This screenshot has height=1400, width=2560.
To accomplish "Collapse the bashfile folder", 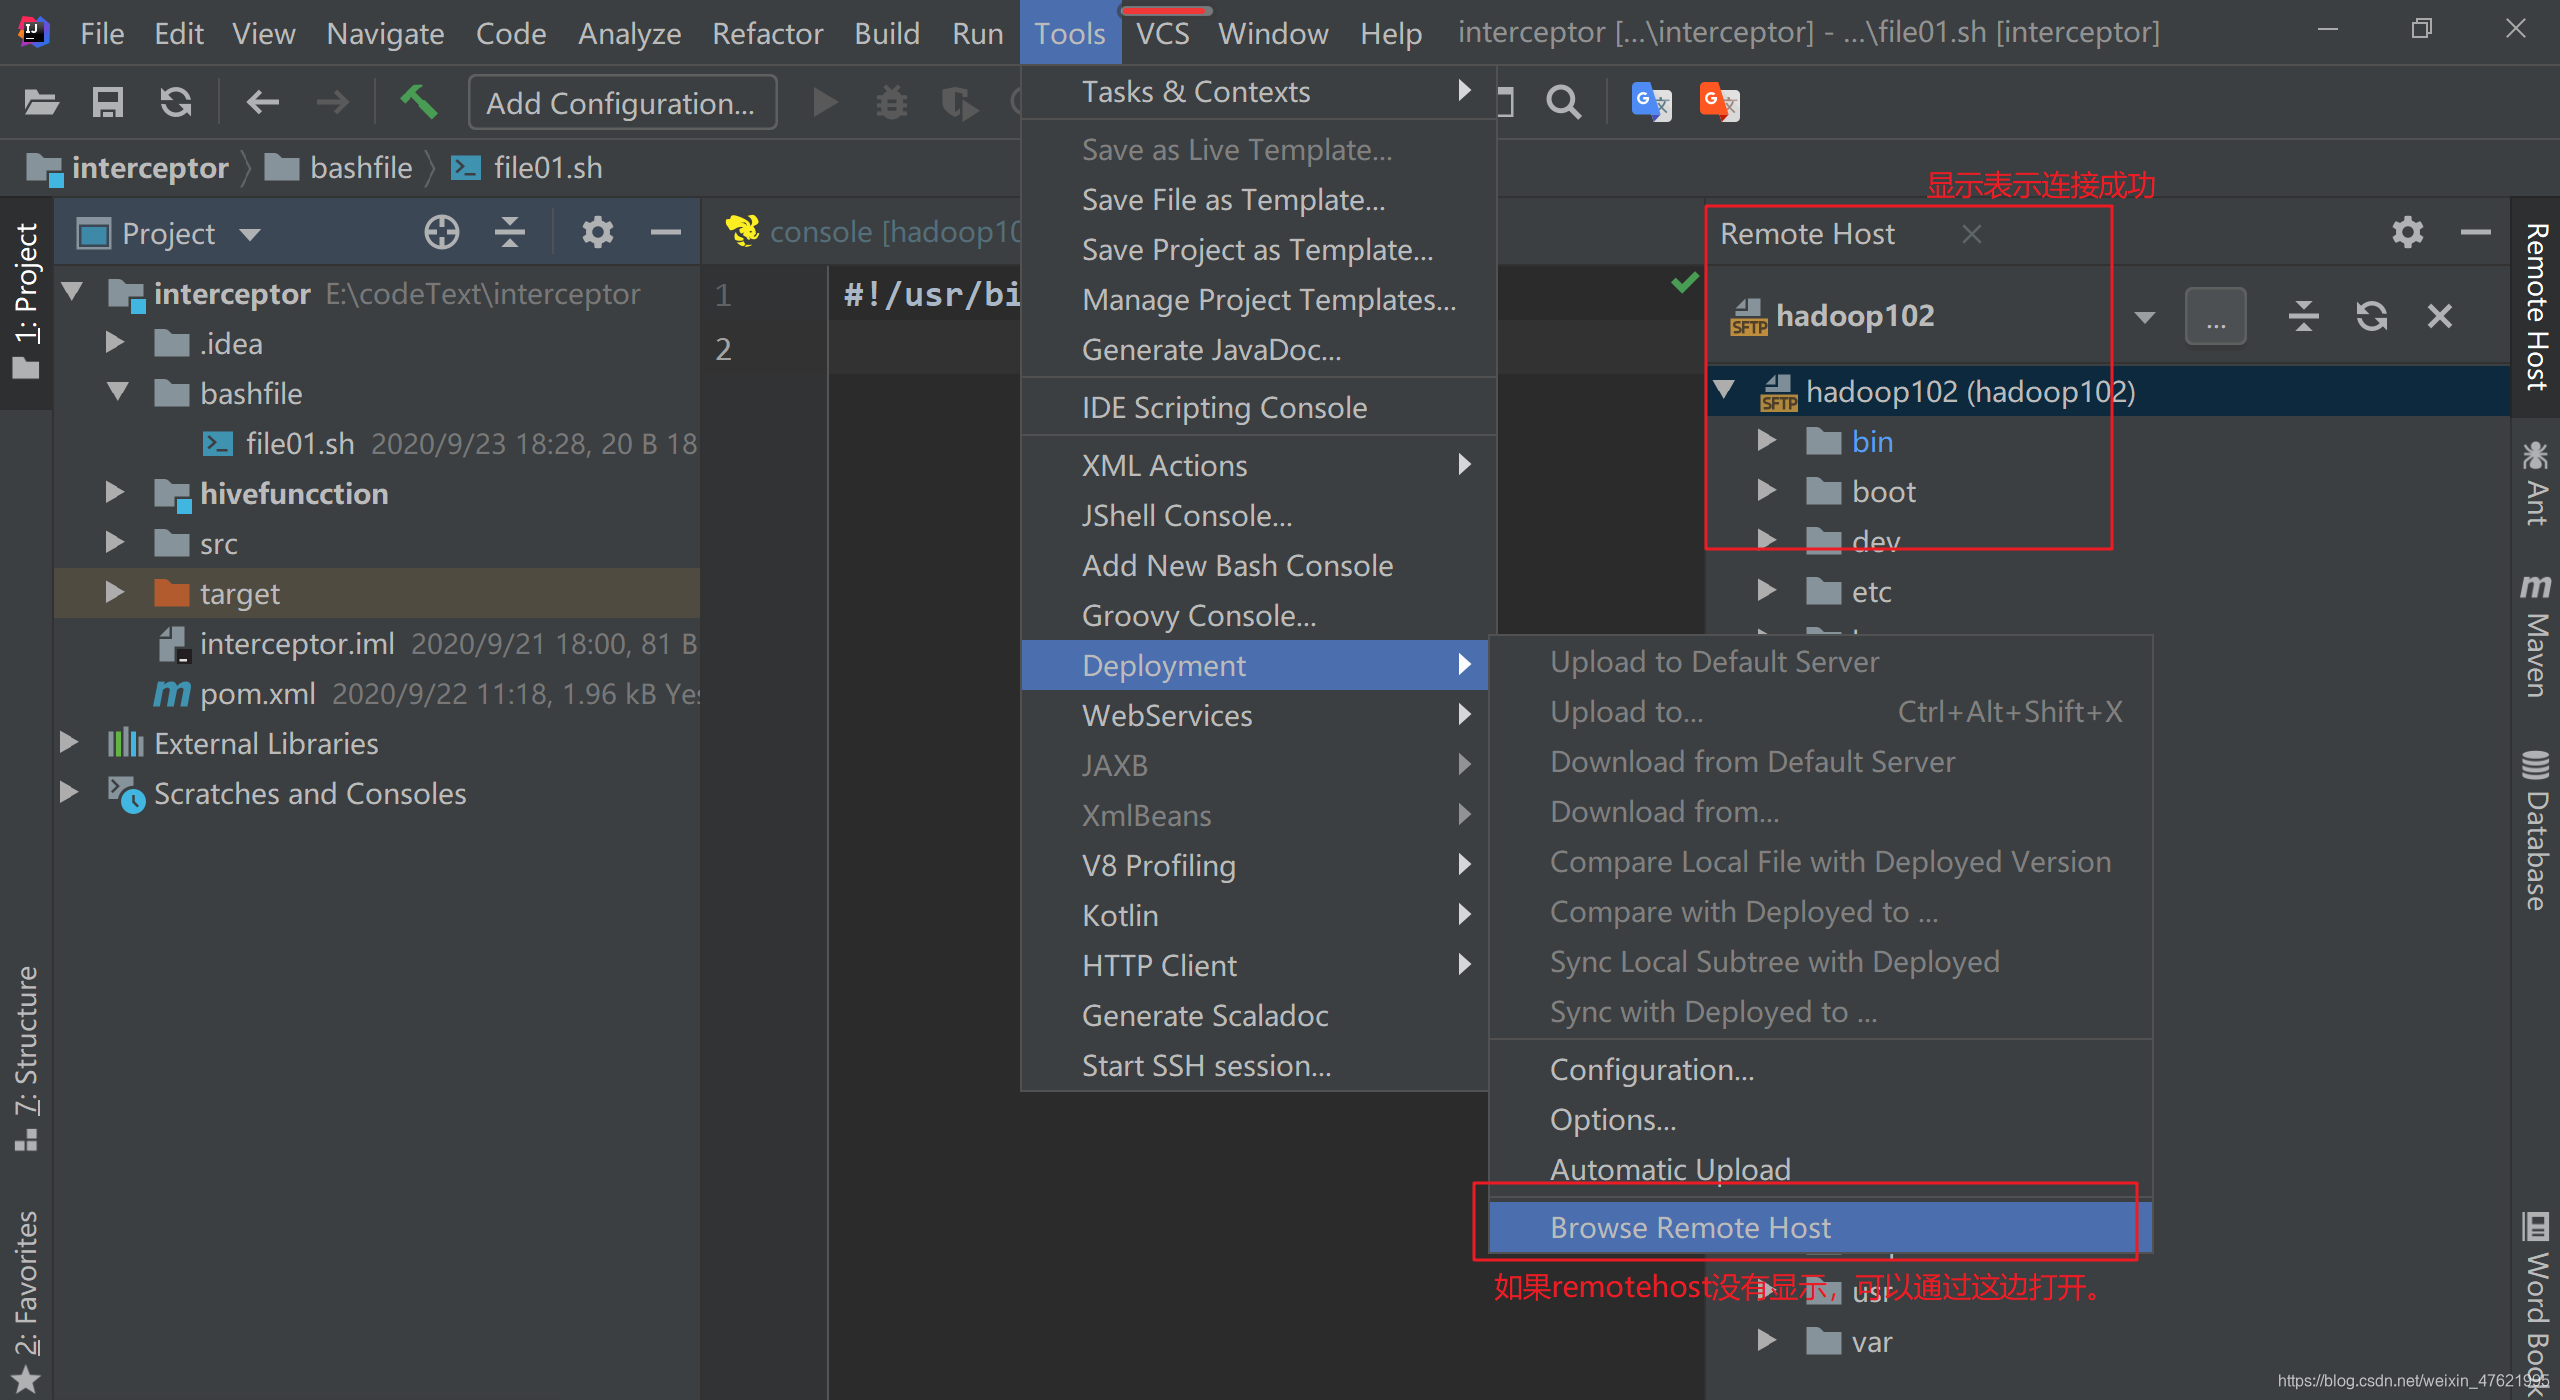I will pos(117,393).
